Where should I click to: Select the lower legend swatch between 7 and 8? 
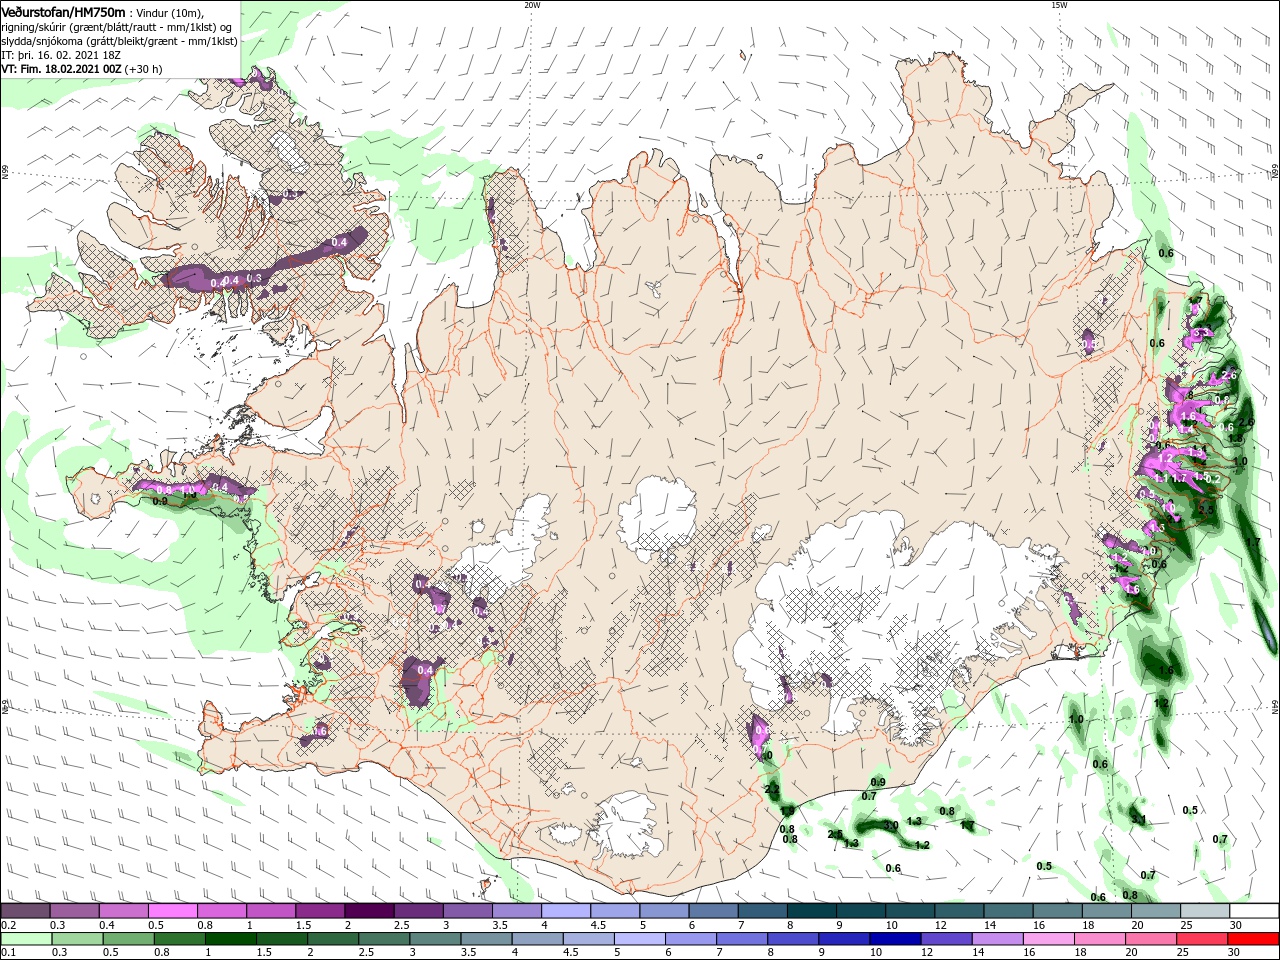(x=742, y=939)
